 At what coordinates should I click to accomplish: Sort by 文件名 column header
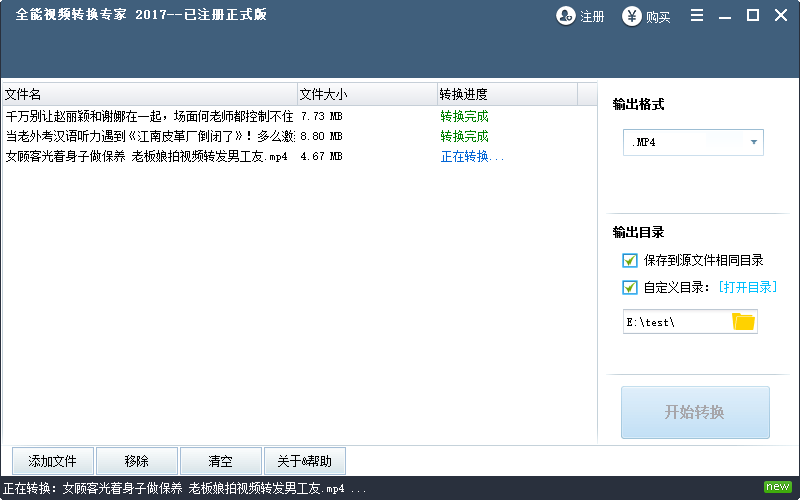(x=150, y=94)
